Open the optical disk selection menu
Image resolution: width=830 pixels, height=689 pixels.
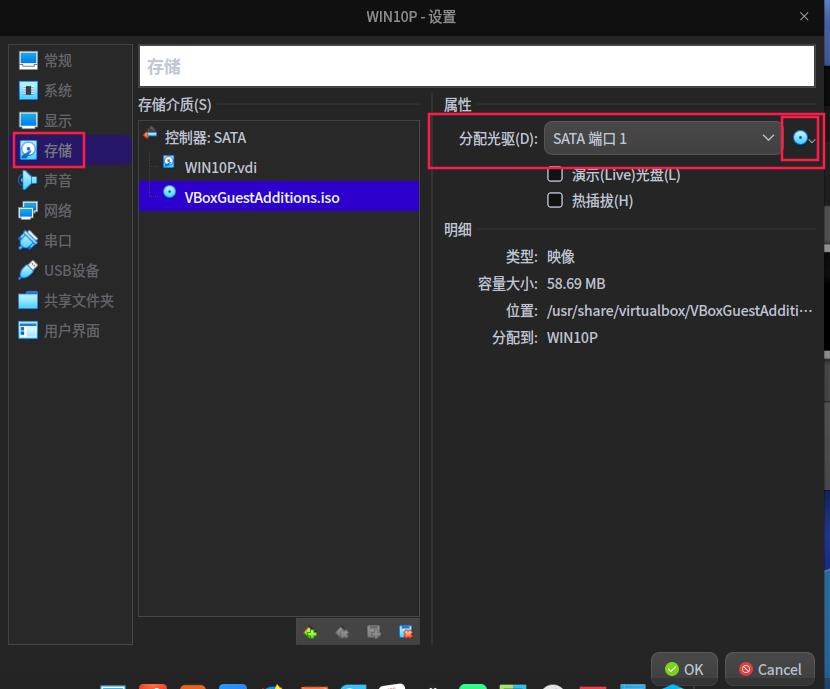pyautogui.click(x=802, y=138)
